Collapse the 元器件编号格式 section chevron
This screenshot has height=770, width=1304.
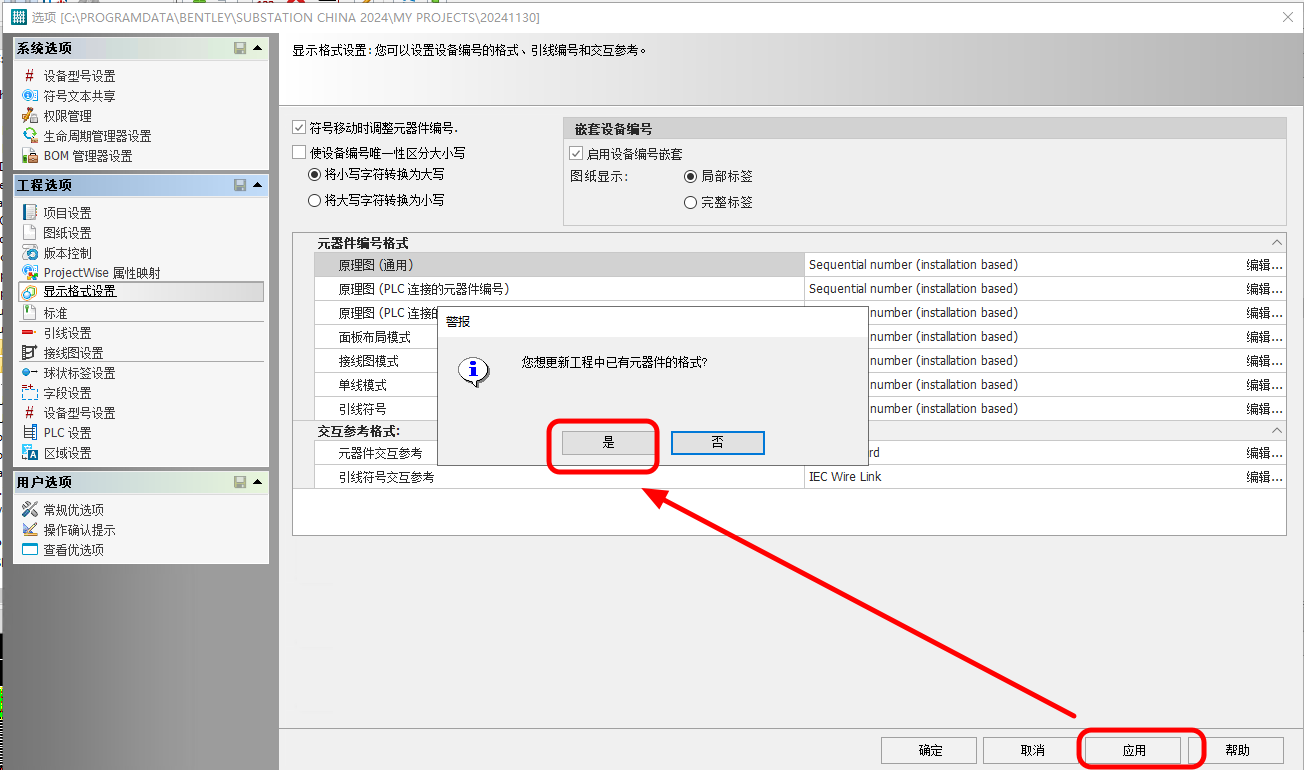coord(1277,242)
